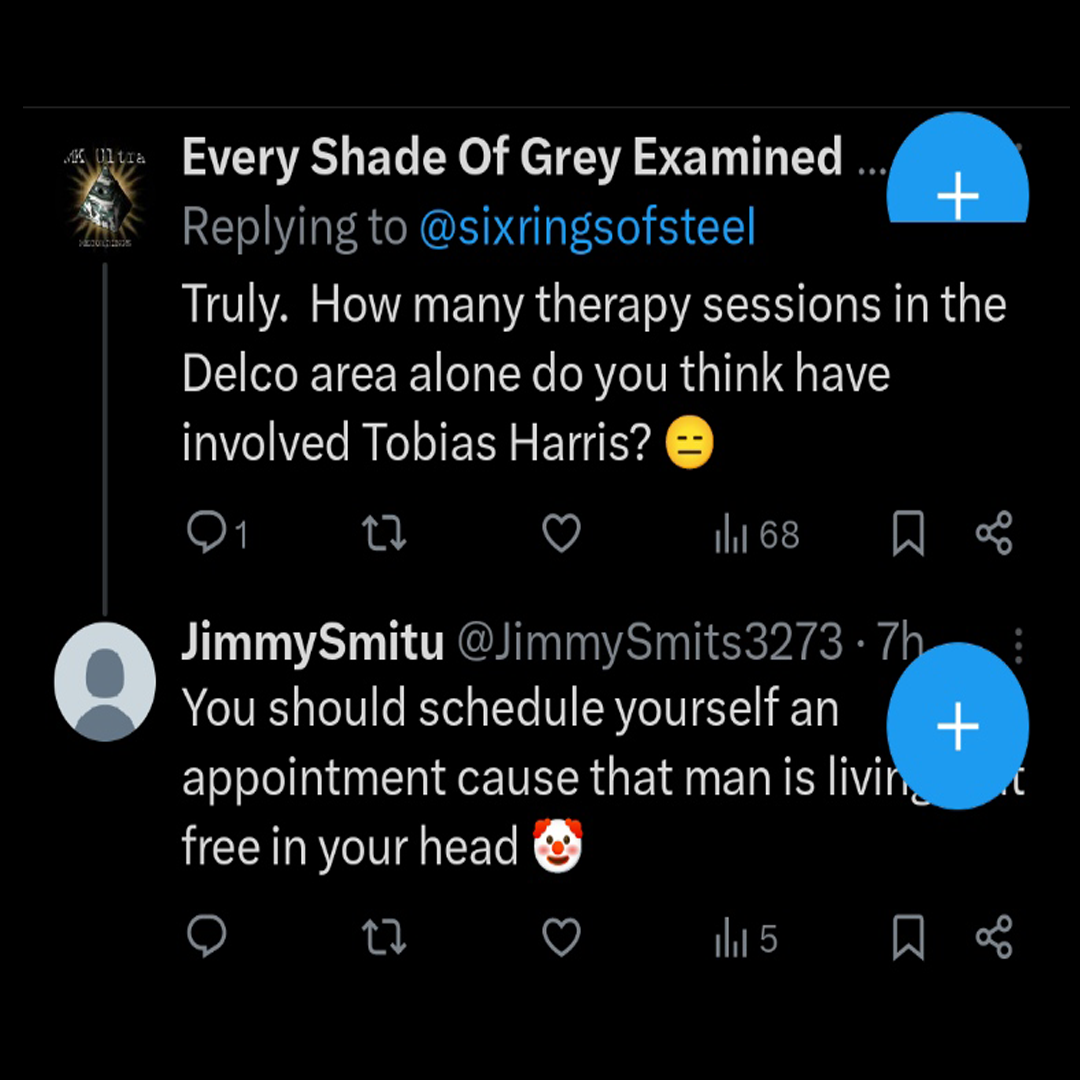Bookmark the Delco area tweet
Image resolution: width=1080 pixels, height=1080 pixels.
[x=908, y=534]
